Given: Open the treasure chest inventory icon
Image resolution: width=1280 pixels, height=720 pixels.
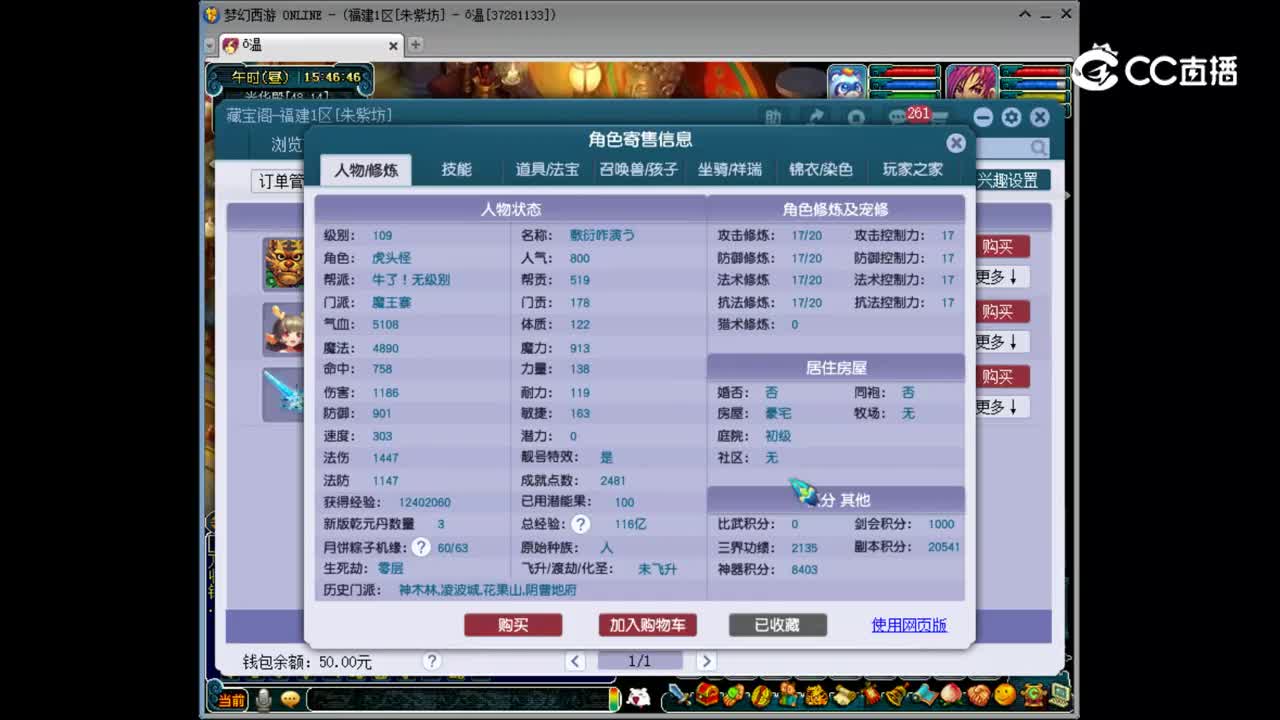Looking at the screenshot, I should pos(707,694).
